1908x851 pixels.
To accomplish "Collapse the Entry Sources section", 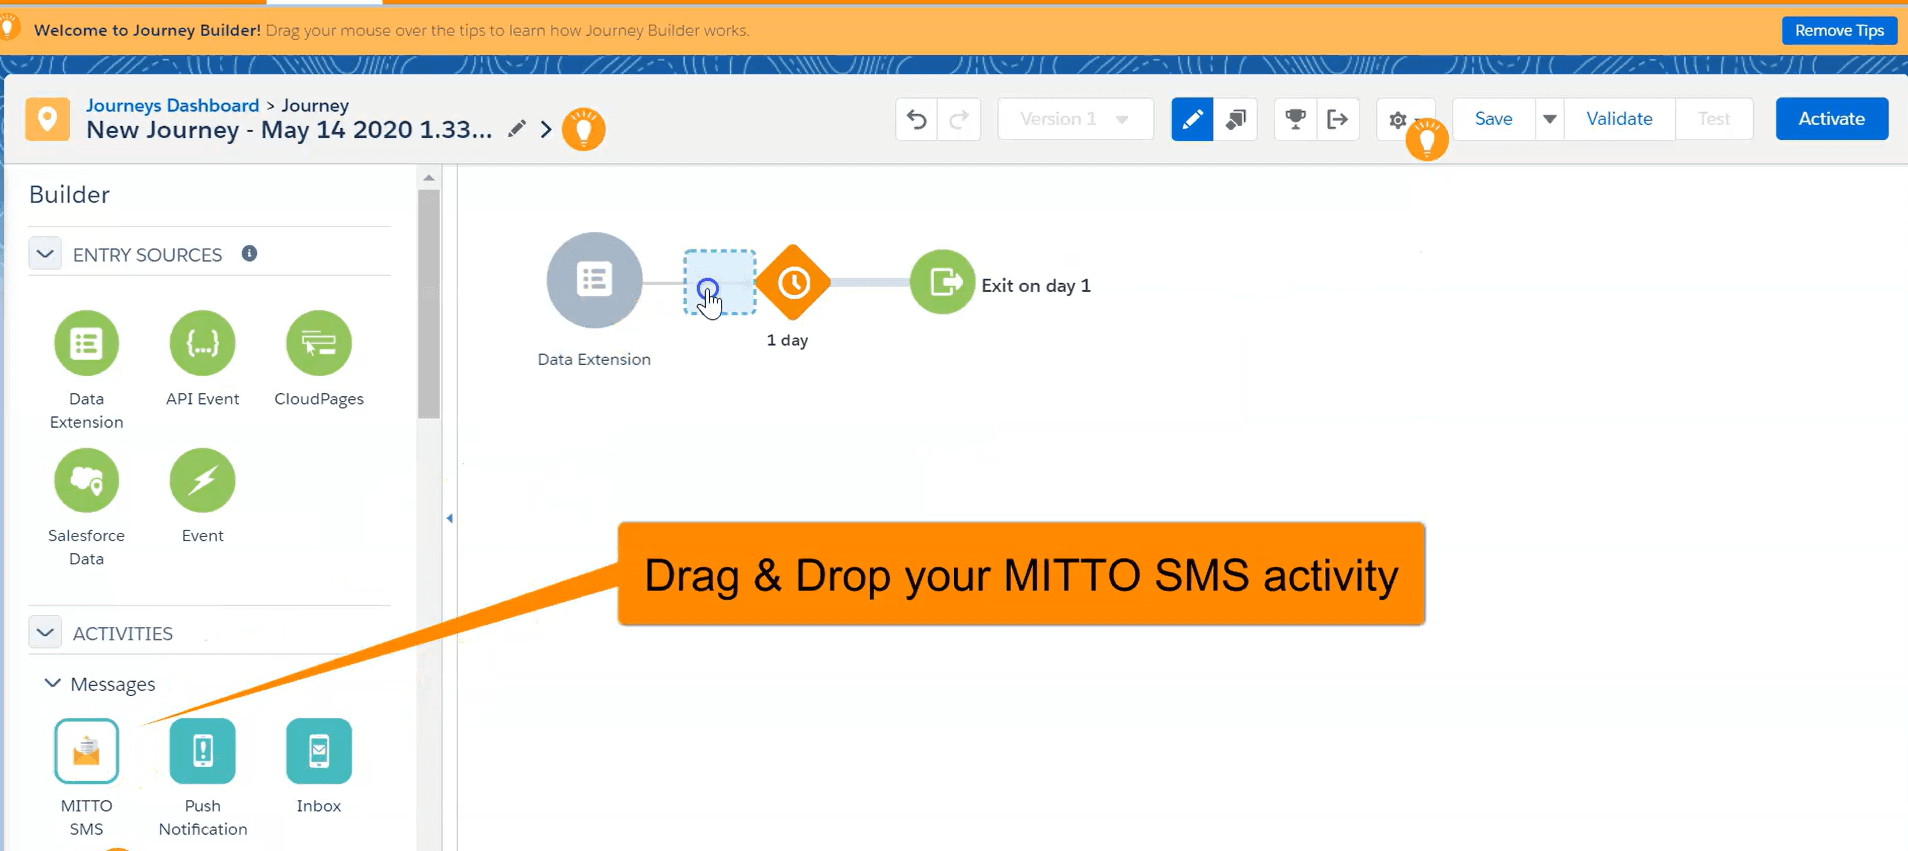I will (x=45, y=254).
